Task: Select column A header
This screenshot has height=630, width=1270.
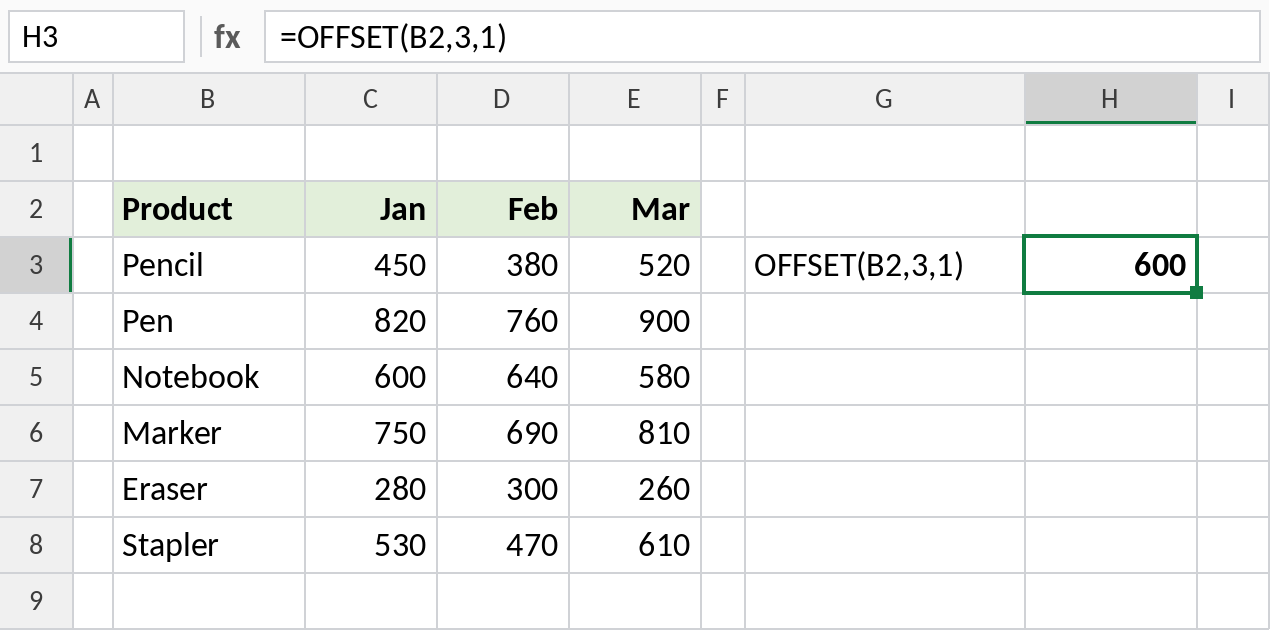Action: click(93, 98)
